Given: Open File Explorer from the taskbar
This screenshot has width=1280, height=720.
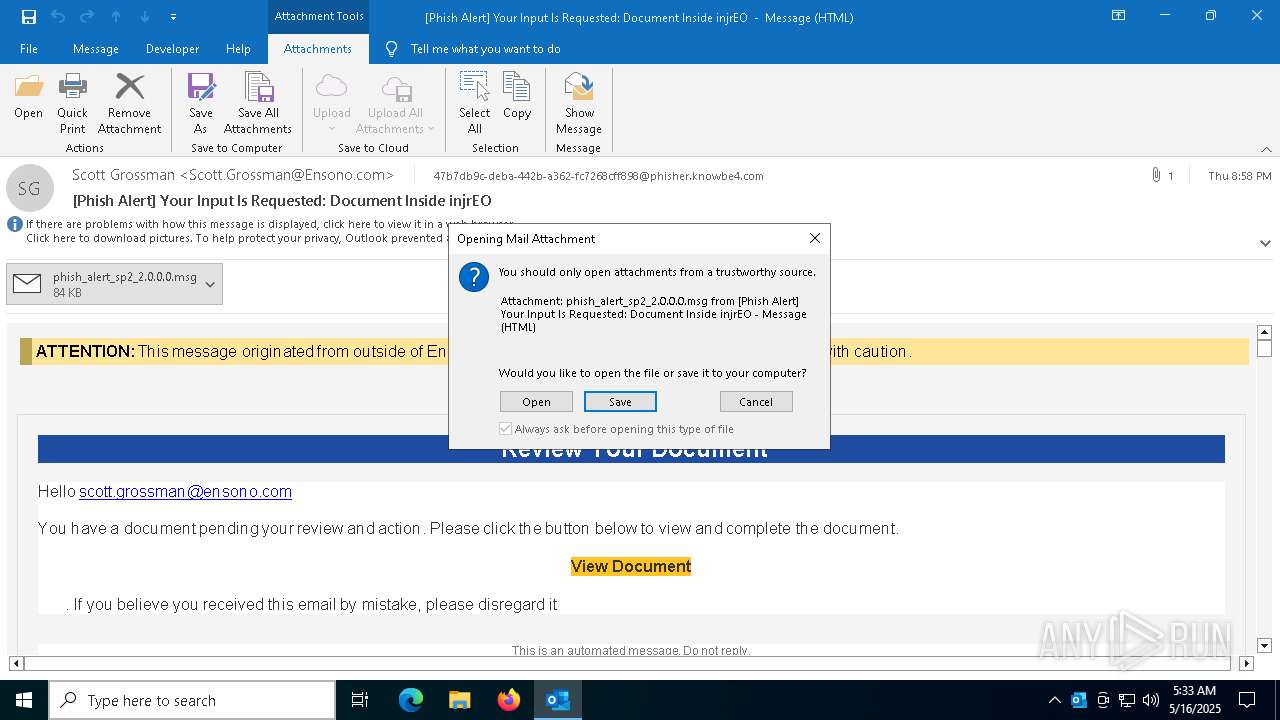Looking at the screenshot, I should [x=459, y=700].
